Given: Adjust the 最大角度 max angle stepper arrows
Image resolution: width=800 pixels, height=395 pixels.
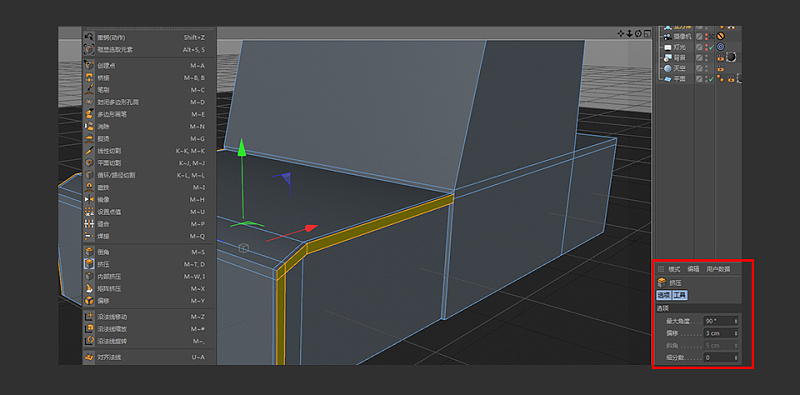Looking at the screenshot, I should pos(736,321).
